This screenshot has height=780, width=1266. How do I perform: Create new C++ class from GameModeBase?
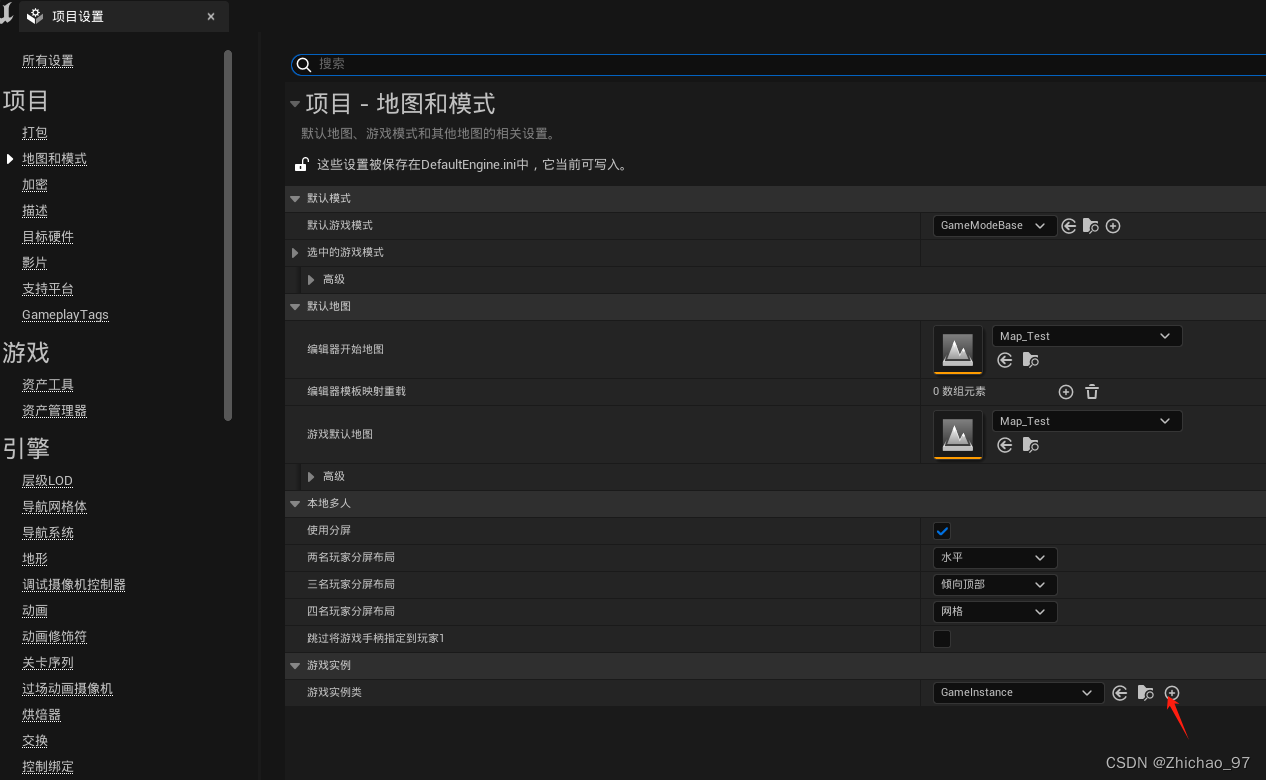point(1113,226)
